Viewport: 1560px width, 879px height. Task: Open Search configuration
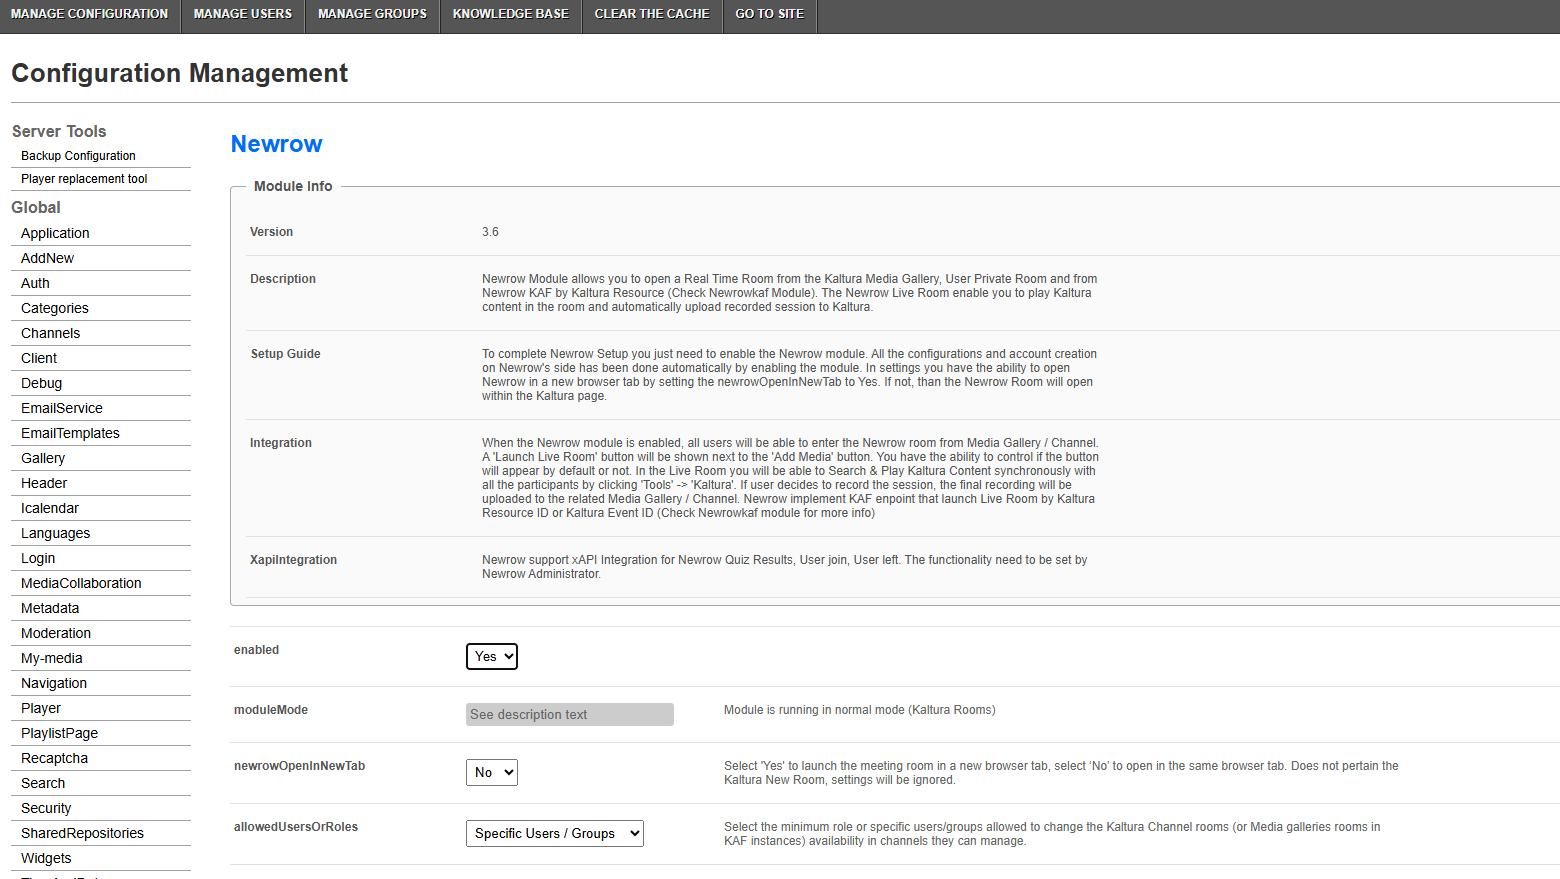pos(43,783)
